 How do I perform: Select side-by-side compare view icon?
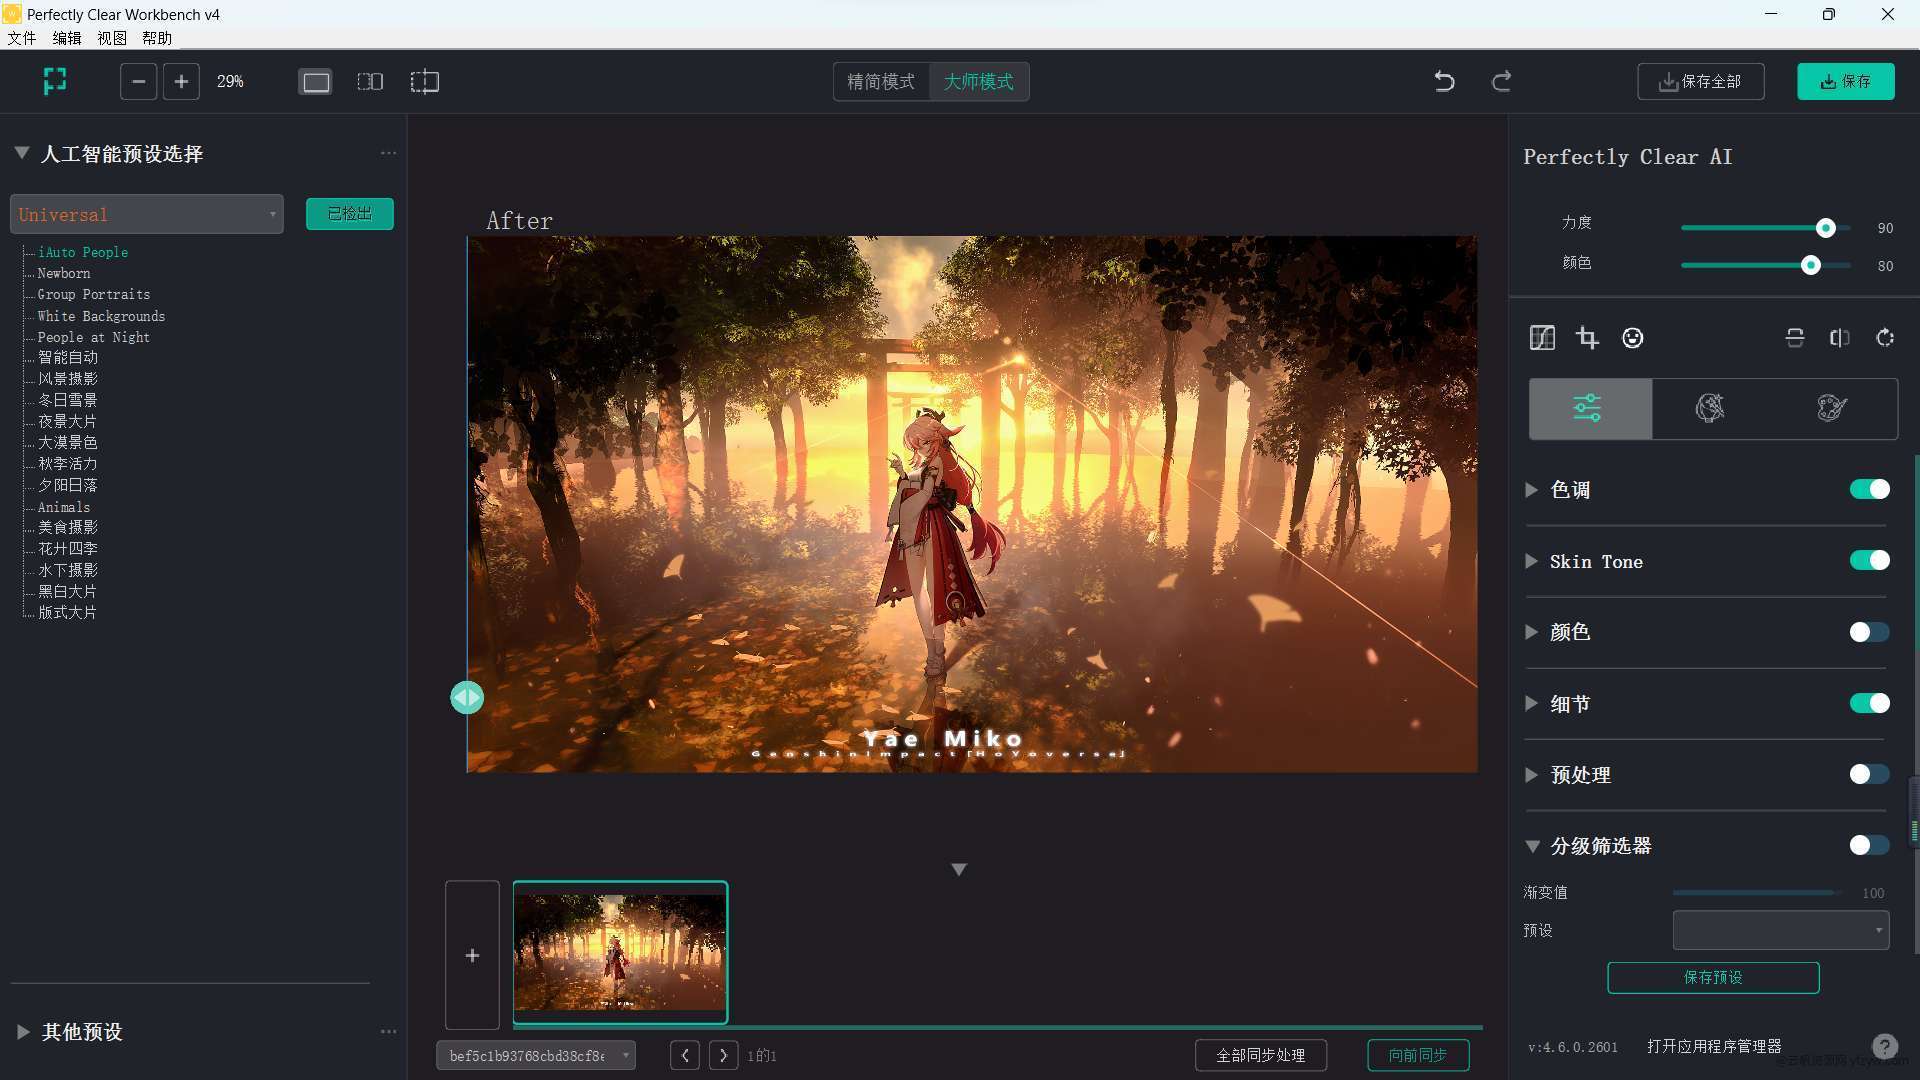coord(370,82)
